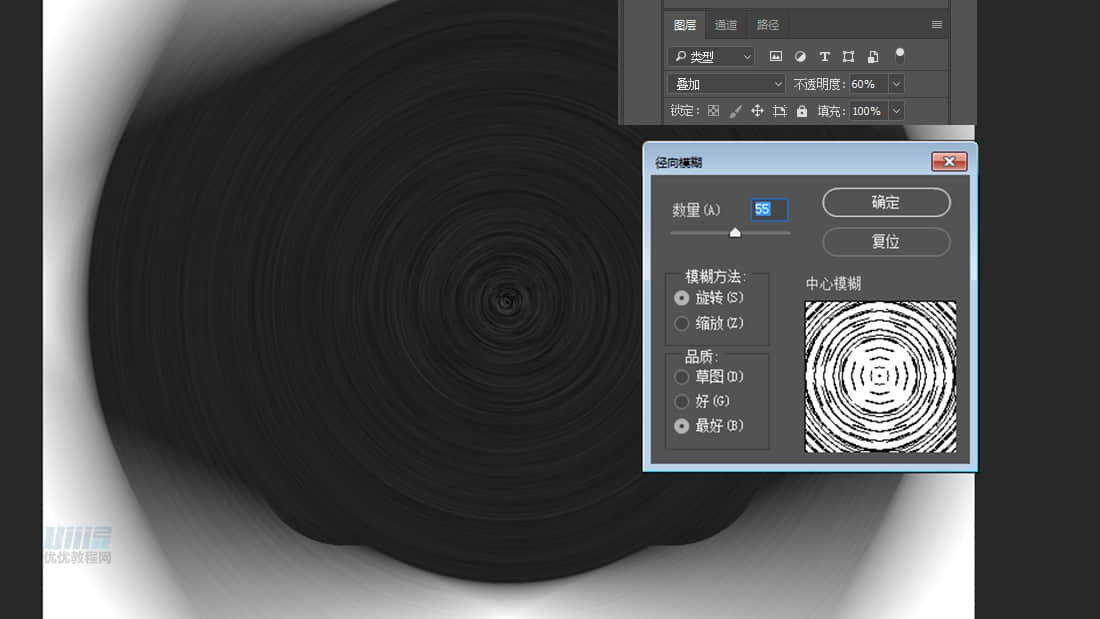
Task: Filter layers by adjustment layer icon
Action: [800, 56]
